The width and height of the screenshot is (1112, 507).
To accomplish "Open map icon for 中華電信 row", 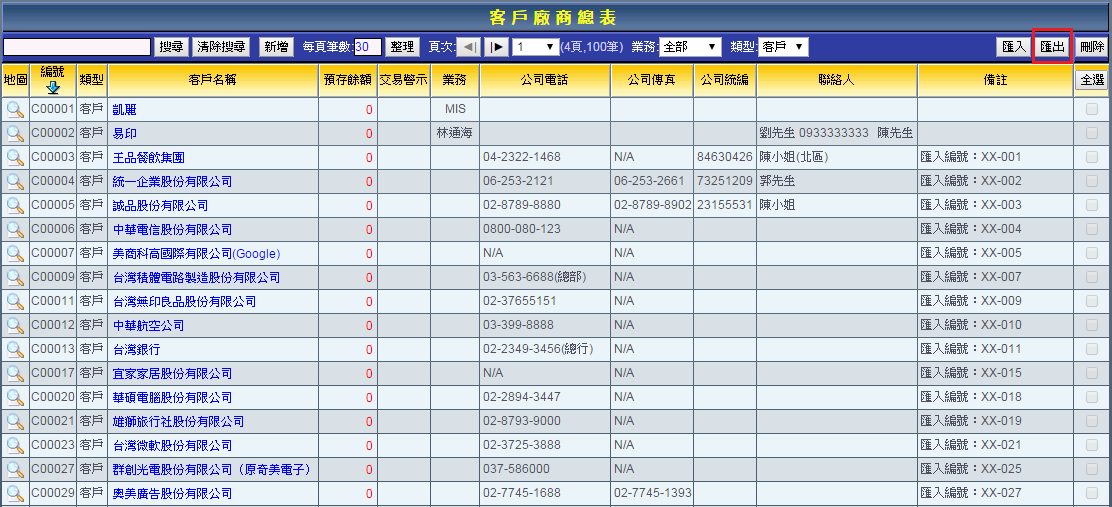I will (15, 229).
